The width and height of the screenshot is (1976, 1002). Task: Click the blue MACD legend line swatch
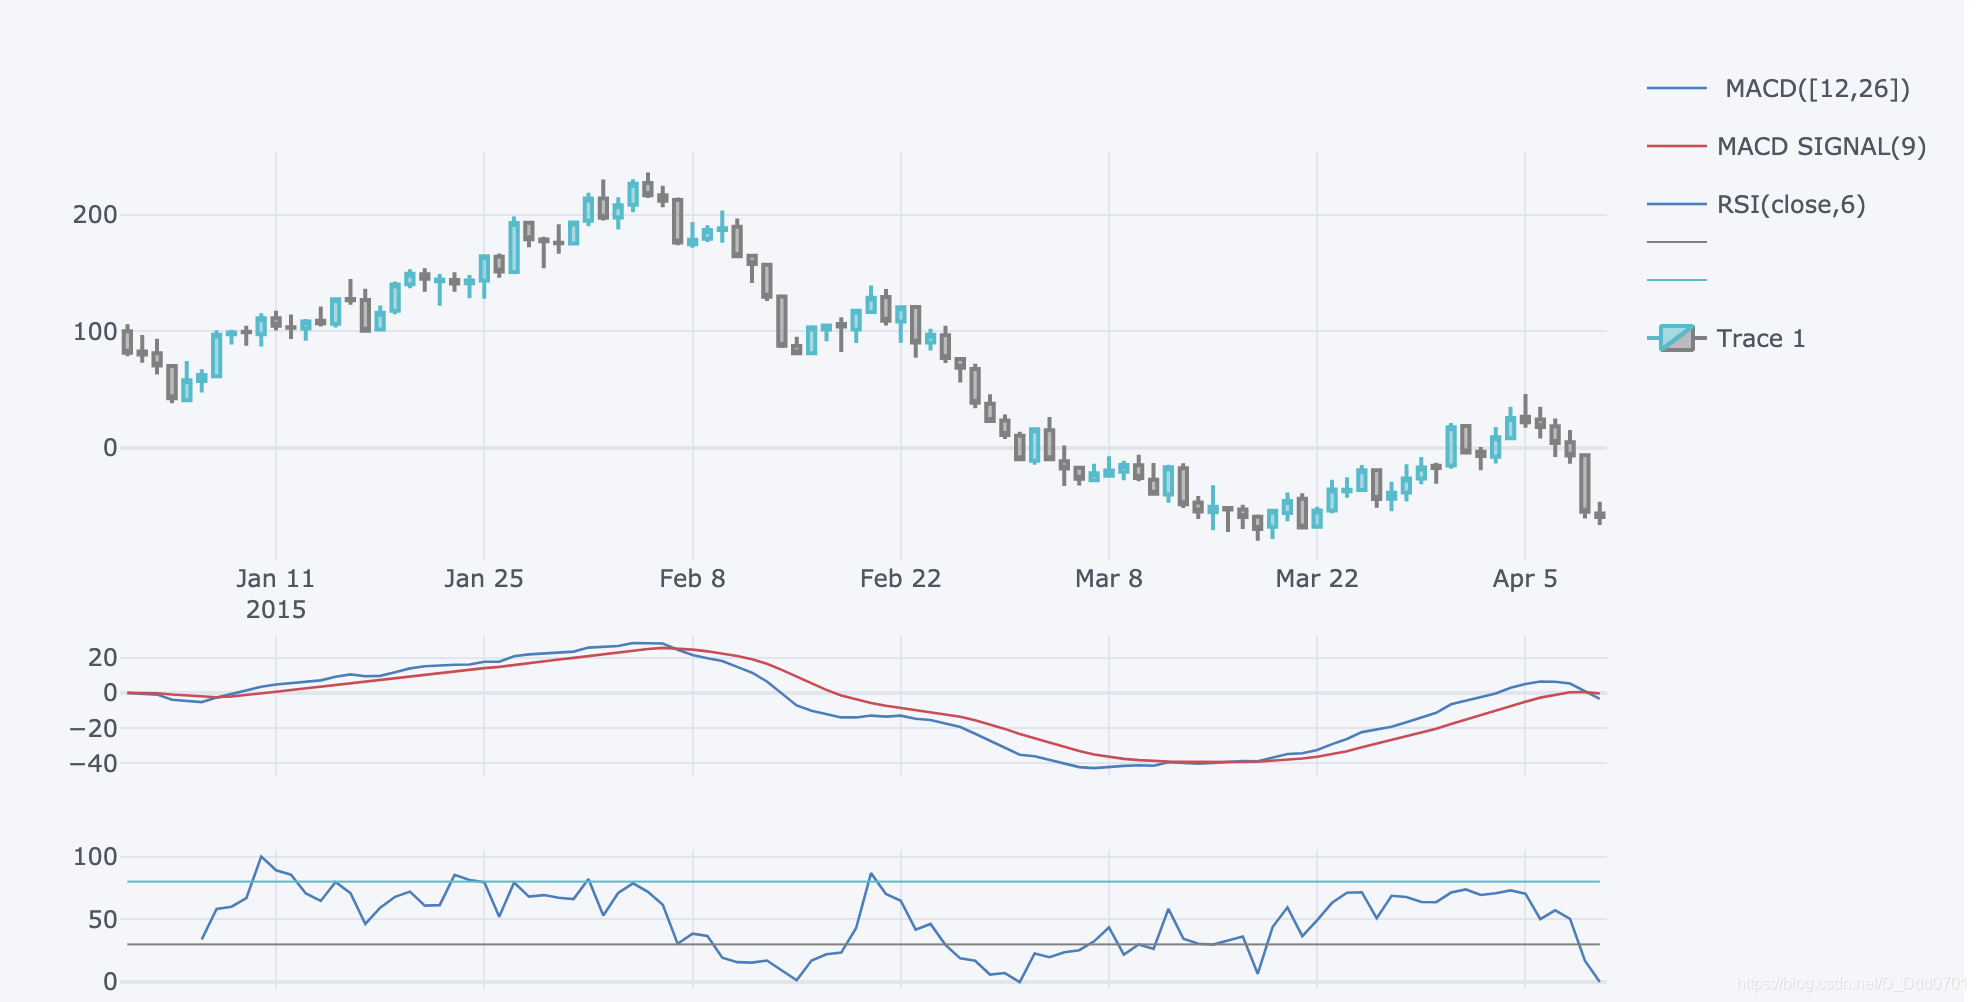point(1677,89)
